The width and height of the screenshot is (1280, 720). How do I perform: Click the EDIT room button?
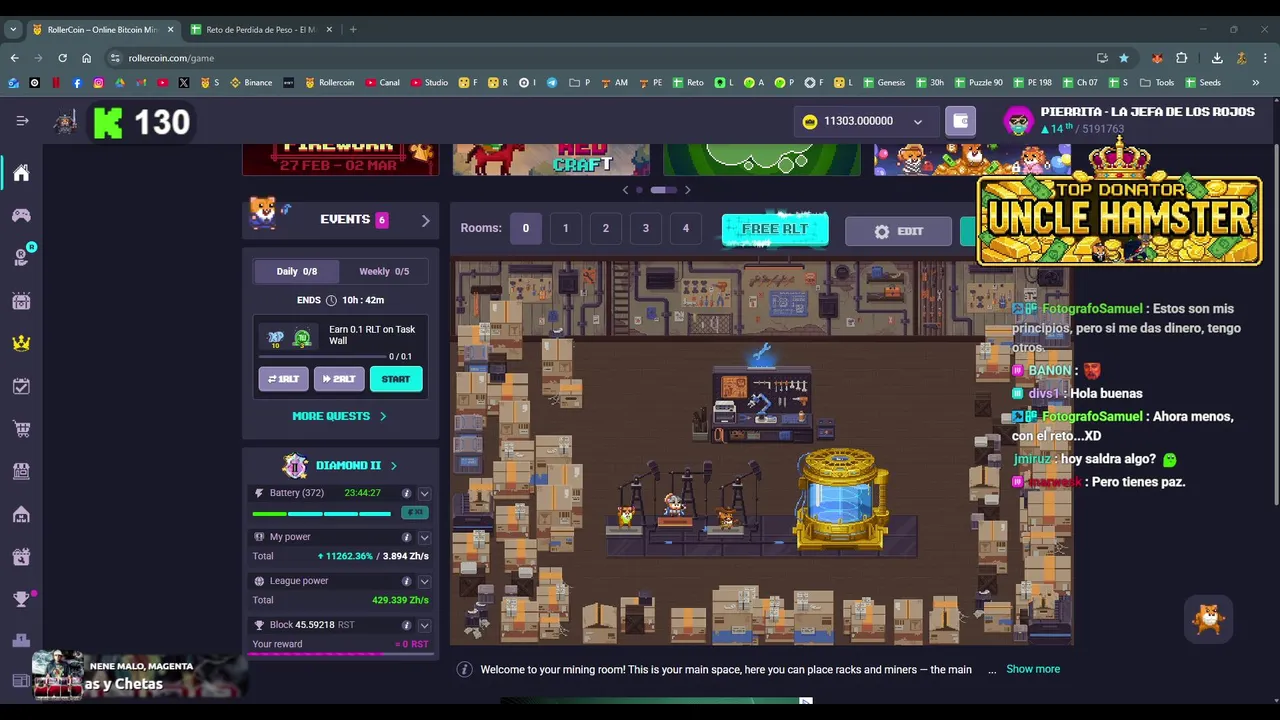click(x=898, y=231)
